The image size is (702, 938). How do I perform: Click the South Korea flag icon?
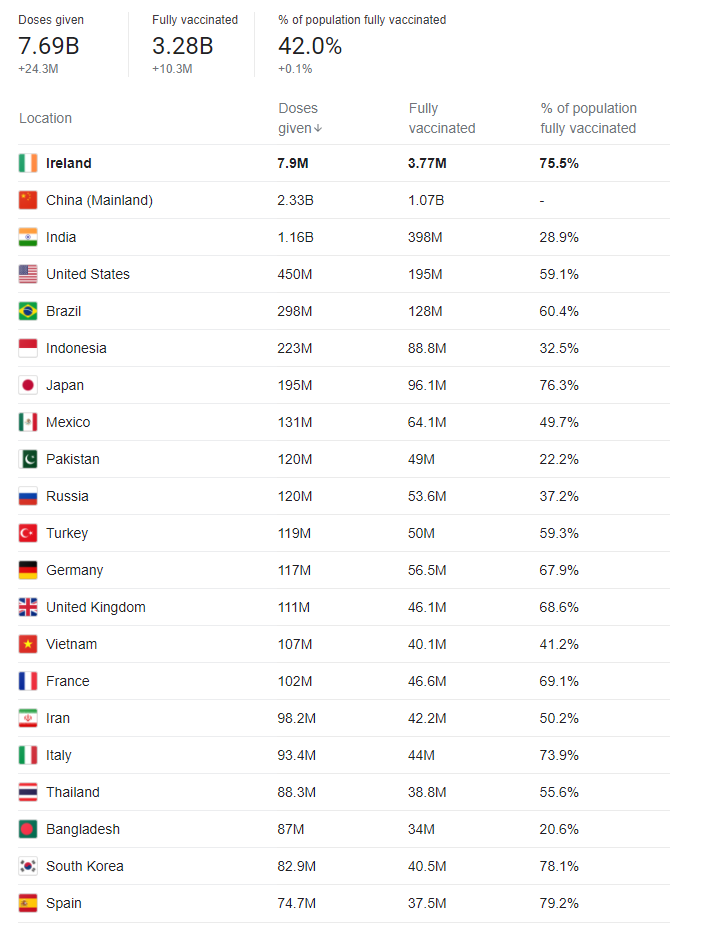click(x=28, y=866)
